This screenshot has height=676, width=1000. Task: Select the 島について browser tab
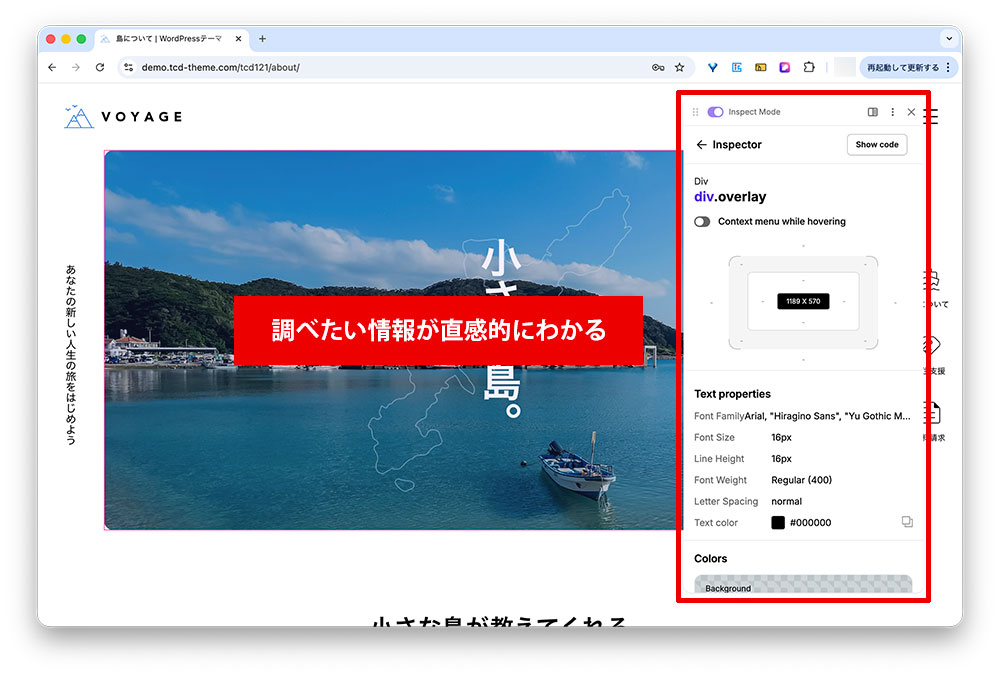[165, 39]
